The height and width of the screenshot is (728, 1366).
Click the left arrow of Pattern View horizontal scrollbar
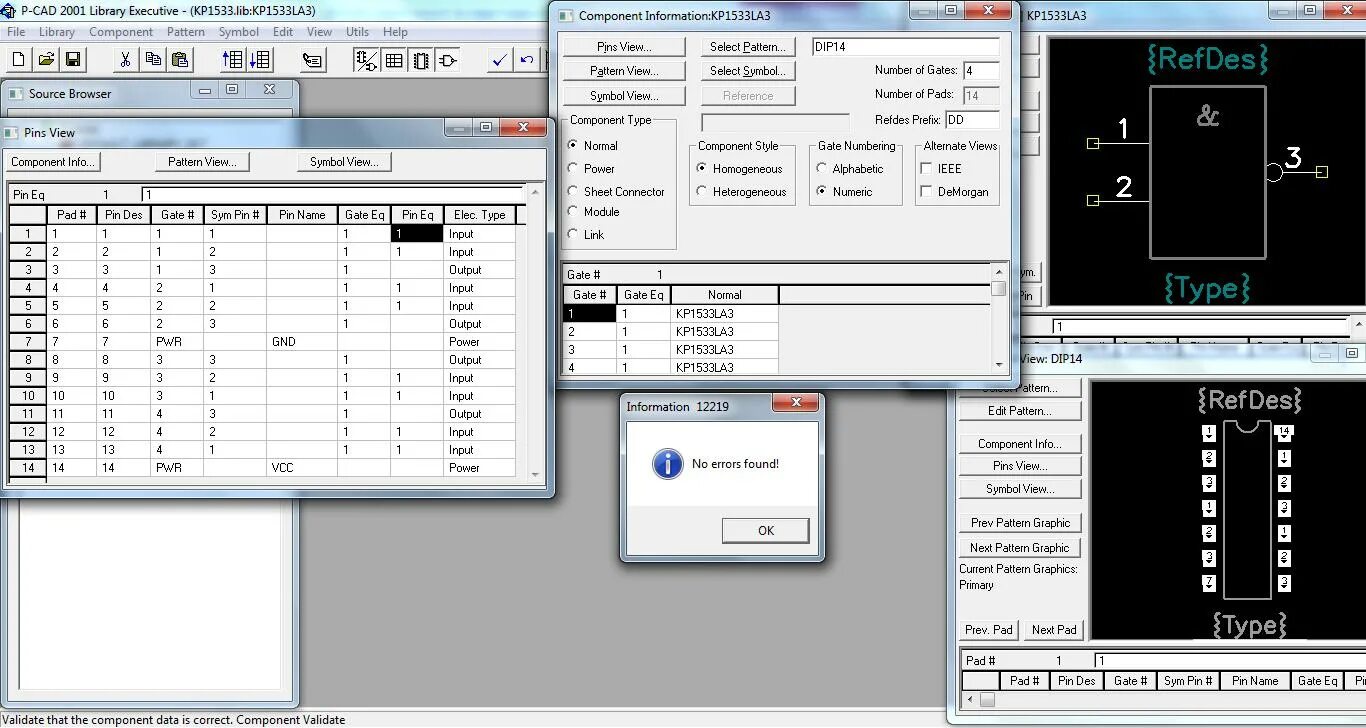pos(969,700)
